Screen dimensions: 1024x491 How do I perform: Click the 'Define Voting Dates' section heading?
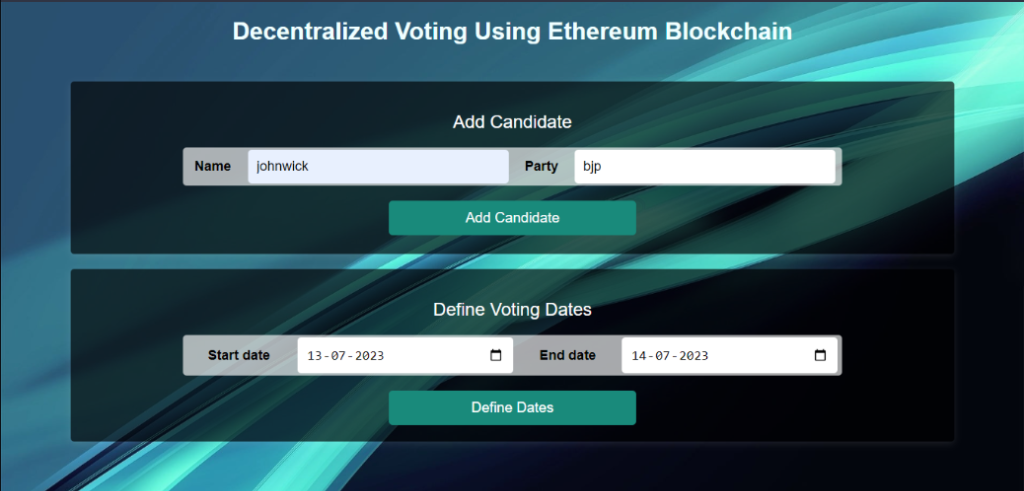point(512,310)
